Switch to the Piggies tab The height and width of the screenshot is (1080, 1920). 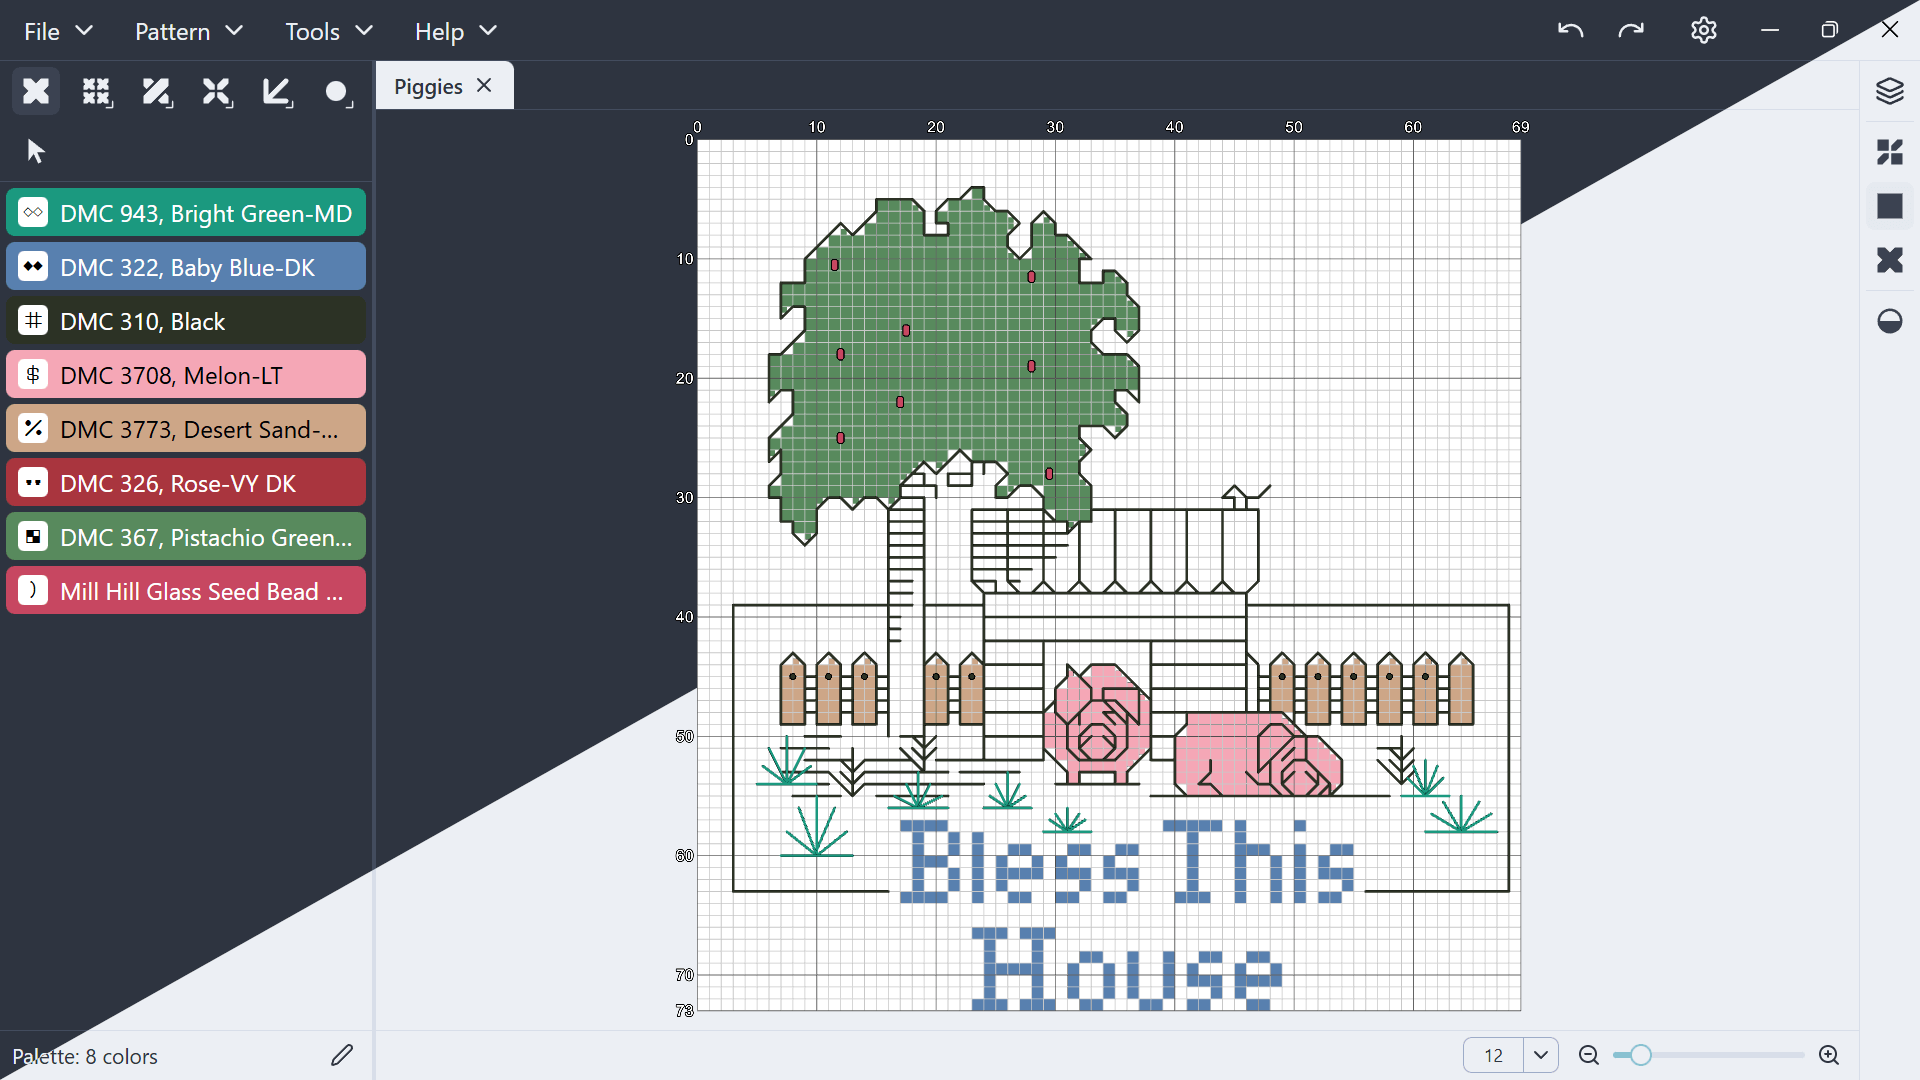428,87
